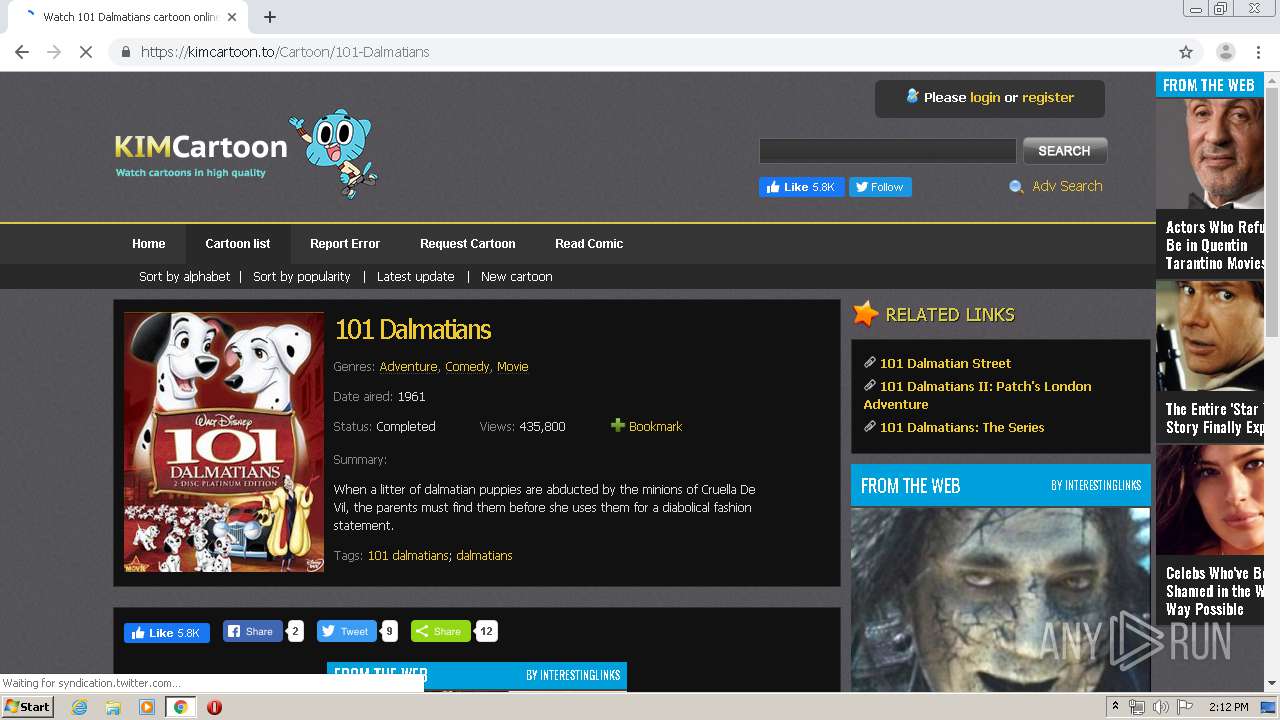Viewport: 1280px width, 720px height.
Task: Open Internet Explorer from taskbar
Action: [x=79, y=707]
